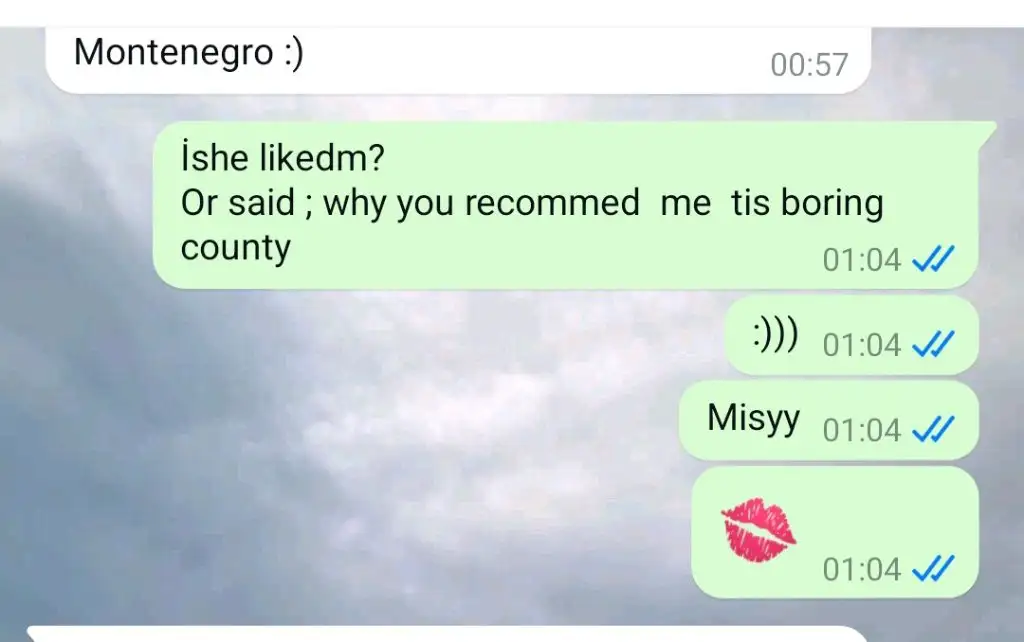Tap the 01:04 timestamp on the Misyy message

tap(862, 430)
